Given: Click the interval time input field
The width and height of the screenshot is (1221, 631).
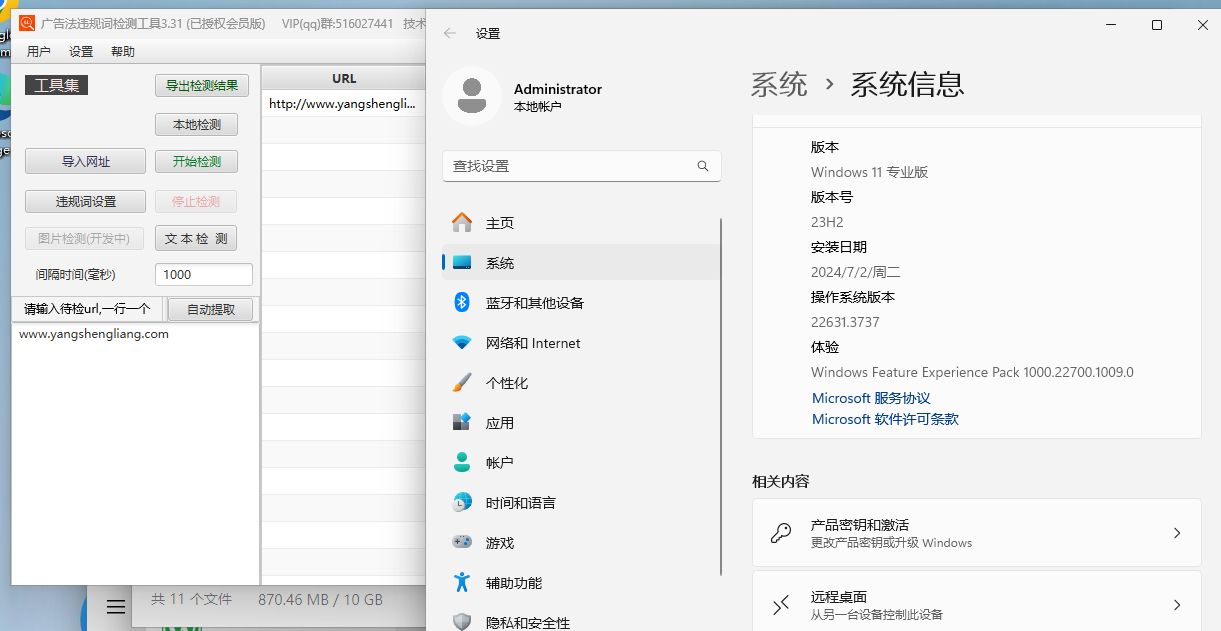Looking at the screenshot, I should (204, 275).
